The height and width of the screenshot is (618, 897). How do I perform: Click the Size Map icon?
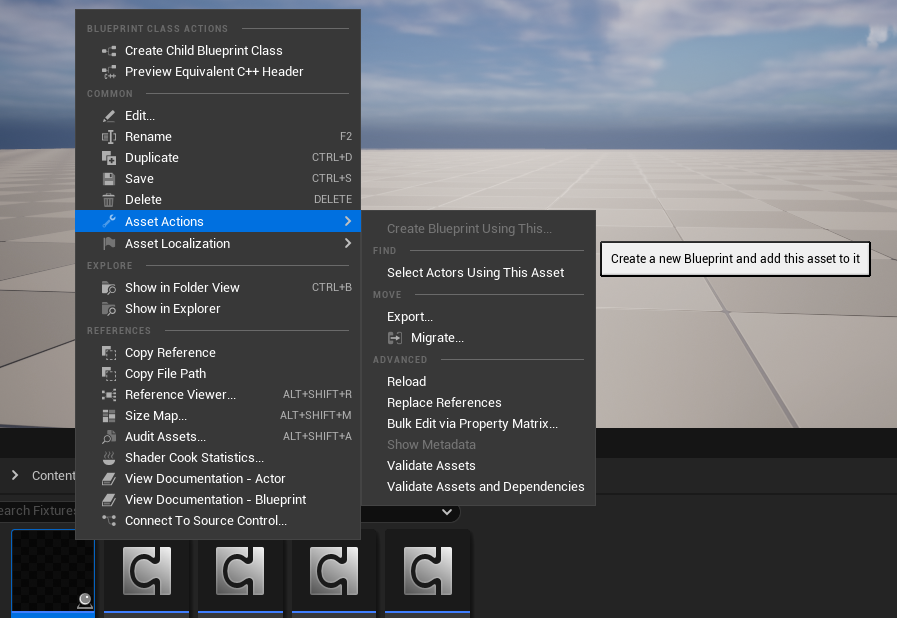(109, 416)
